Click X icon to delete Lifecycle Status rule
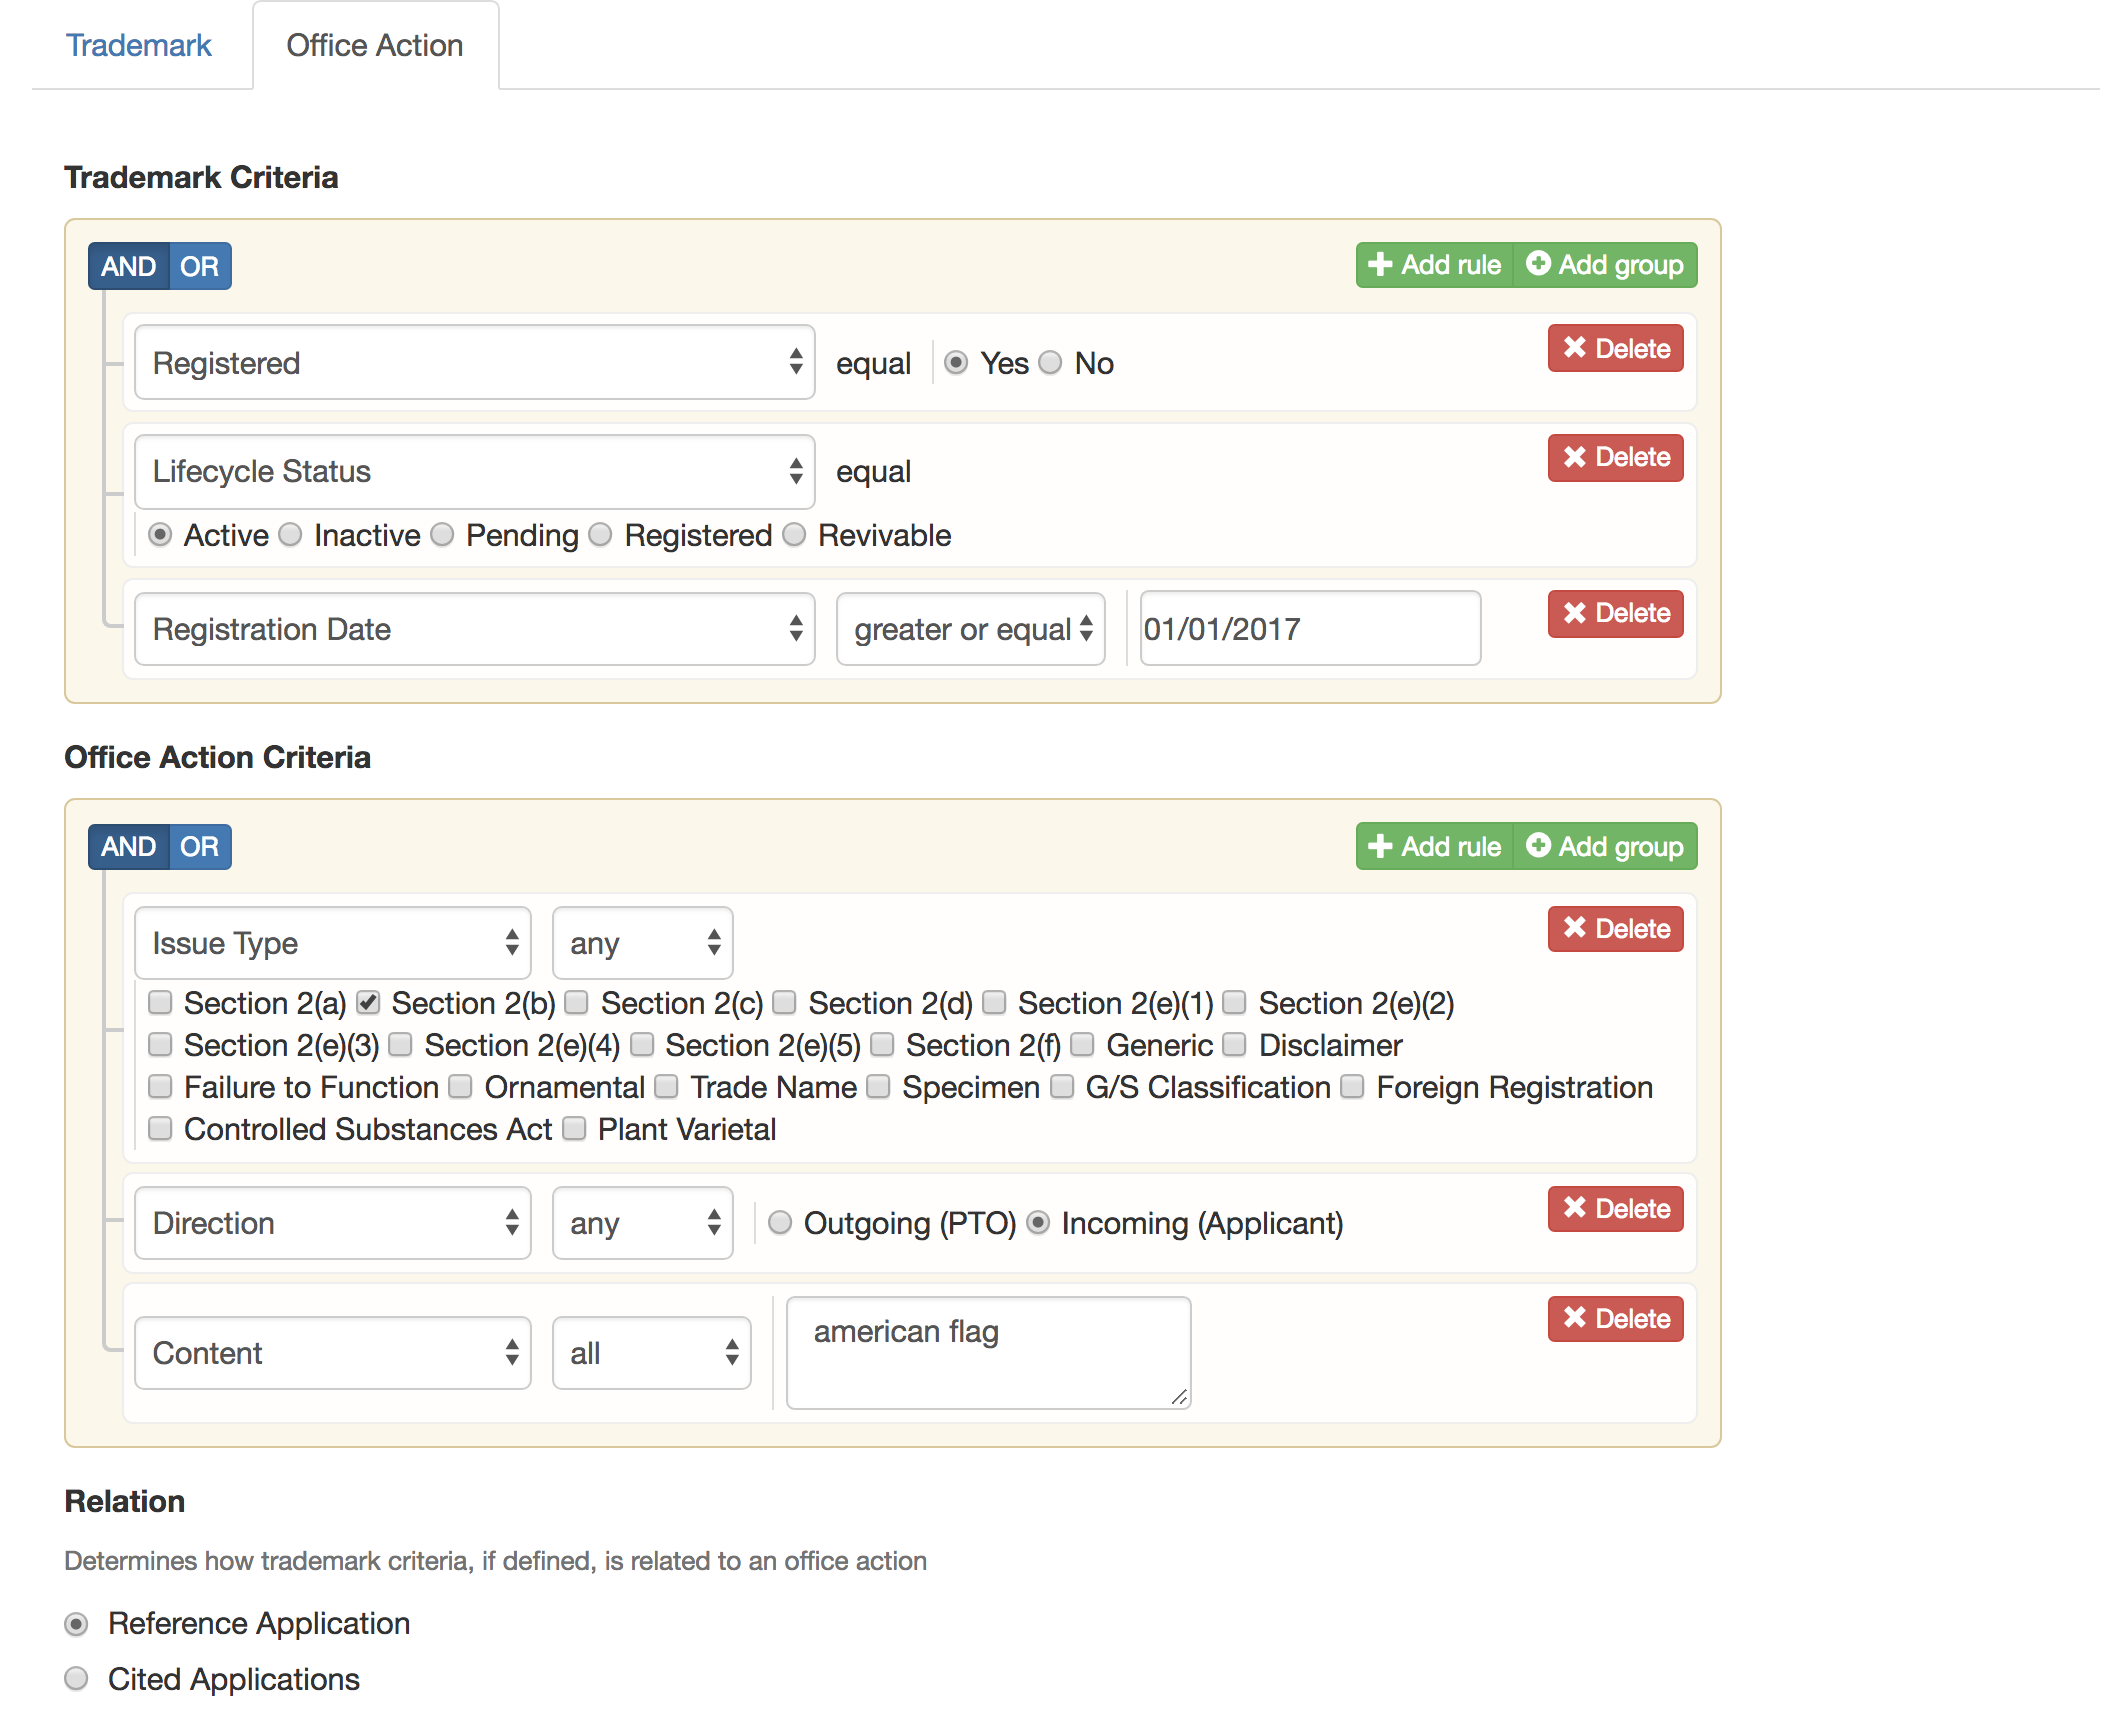The height and width of the screenshot is (1714, 2110). 1575,457
